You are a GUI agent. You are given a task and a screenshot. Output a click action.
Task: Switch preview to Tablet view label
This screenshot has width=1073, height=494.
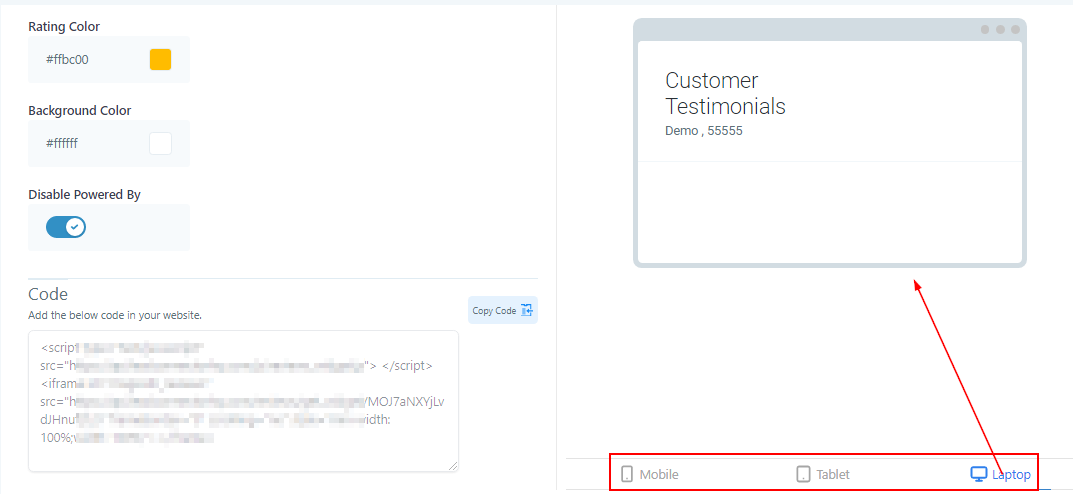click(x=833, y=474)
